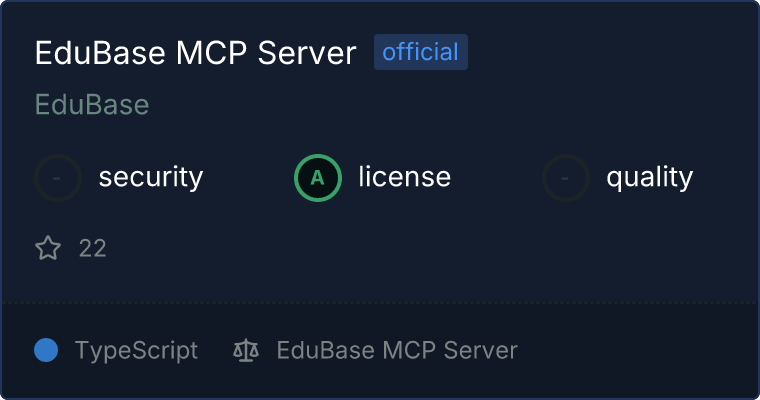This screenshot has width=760, height=400.
Task: Click the green A license grade circle
Action: pos(318,178)
